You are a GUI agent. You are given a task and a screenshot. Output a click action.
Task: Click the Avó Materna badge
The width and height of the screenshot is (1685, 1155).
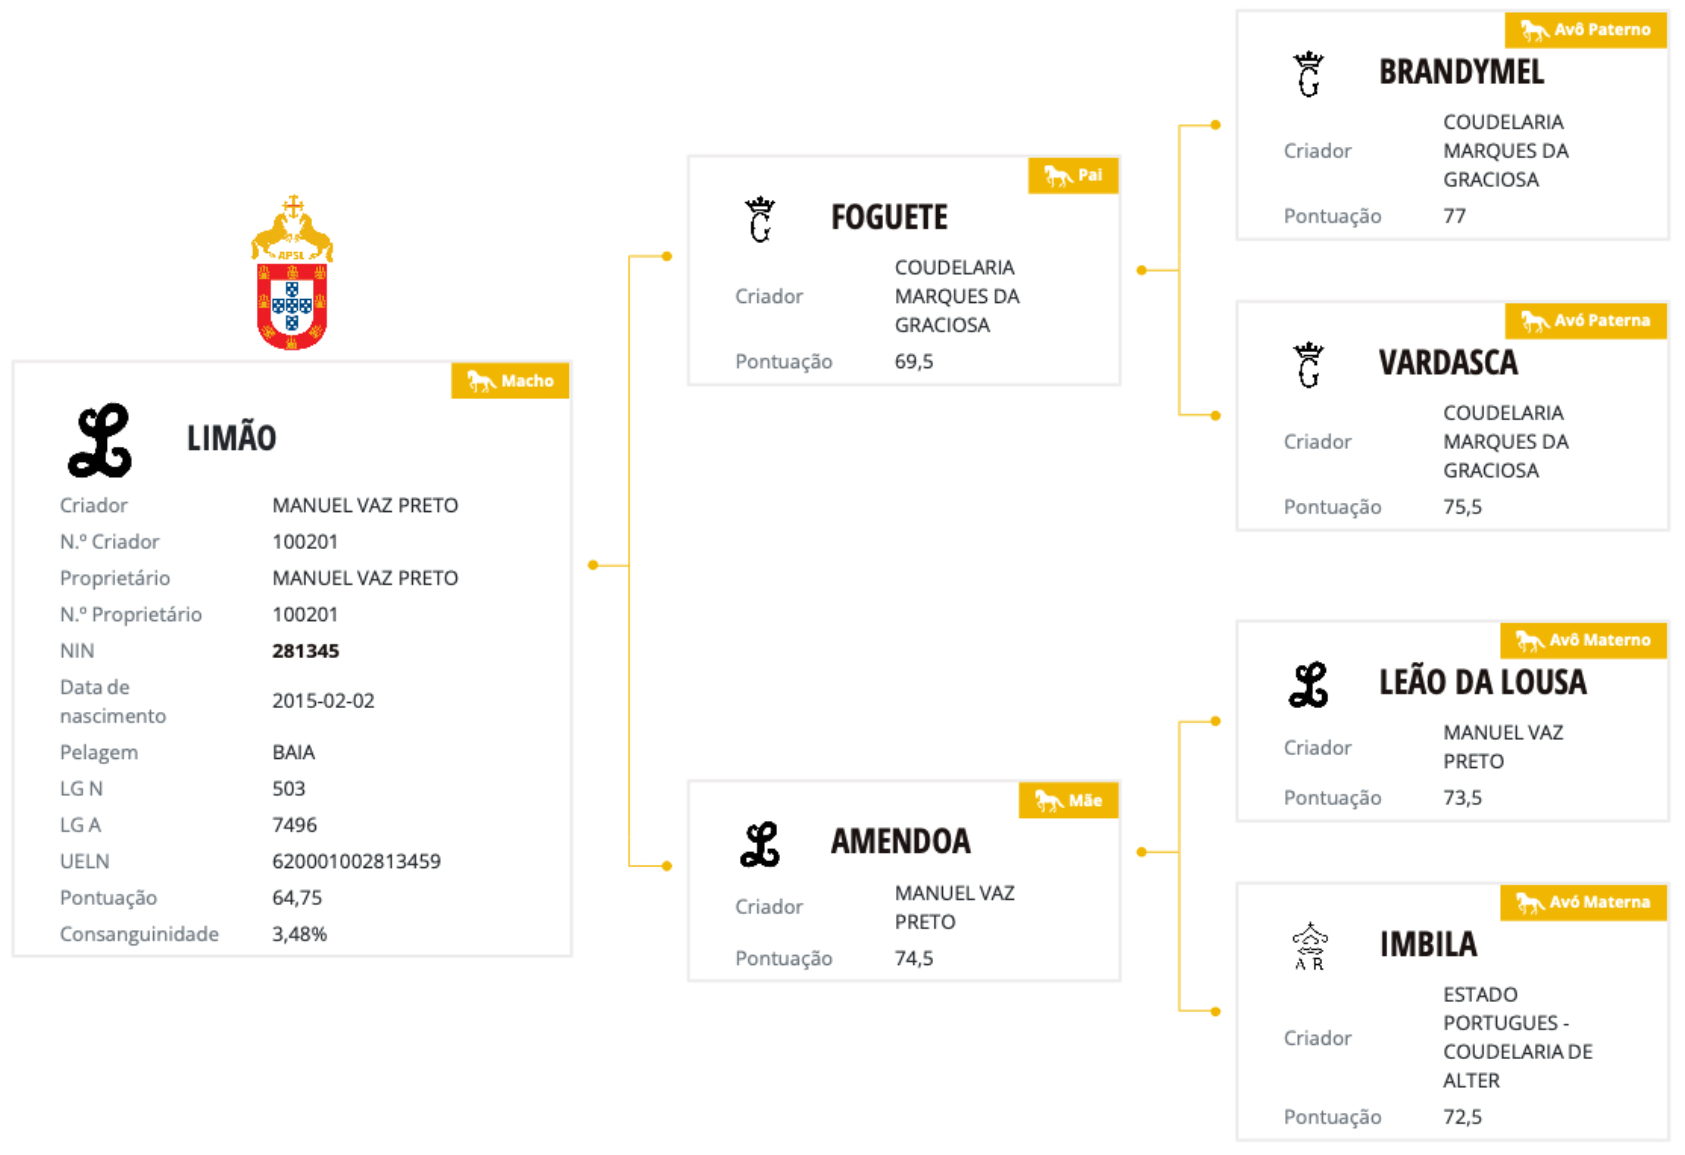(1583, 902)
